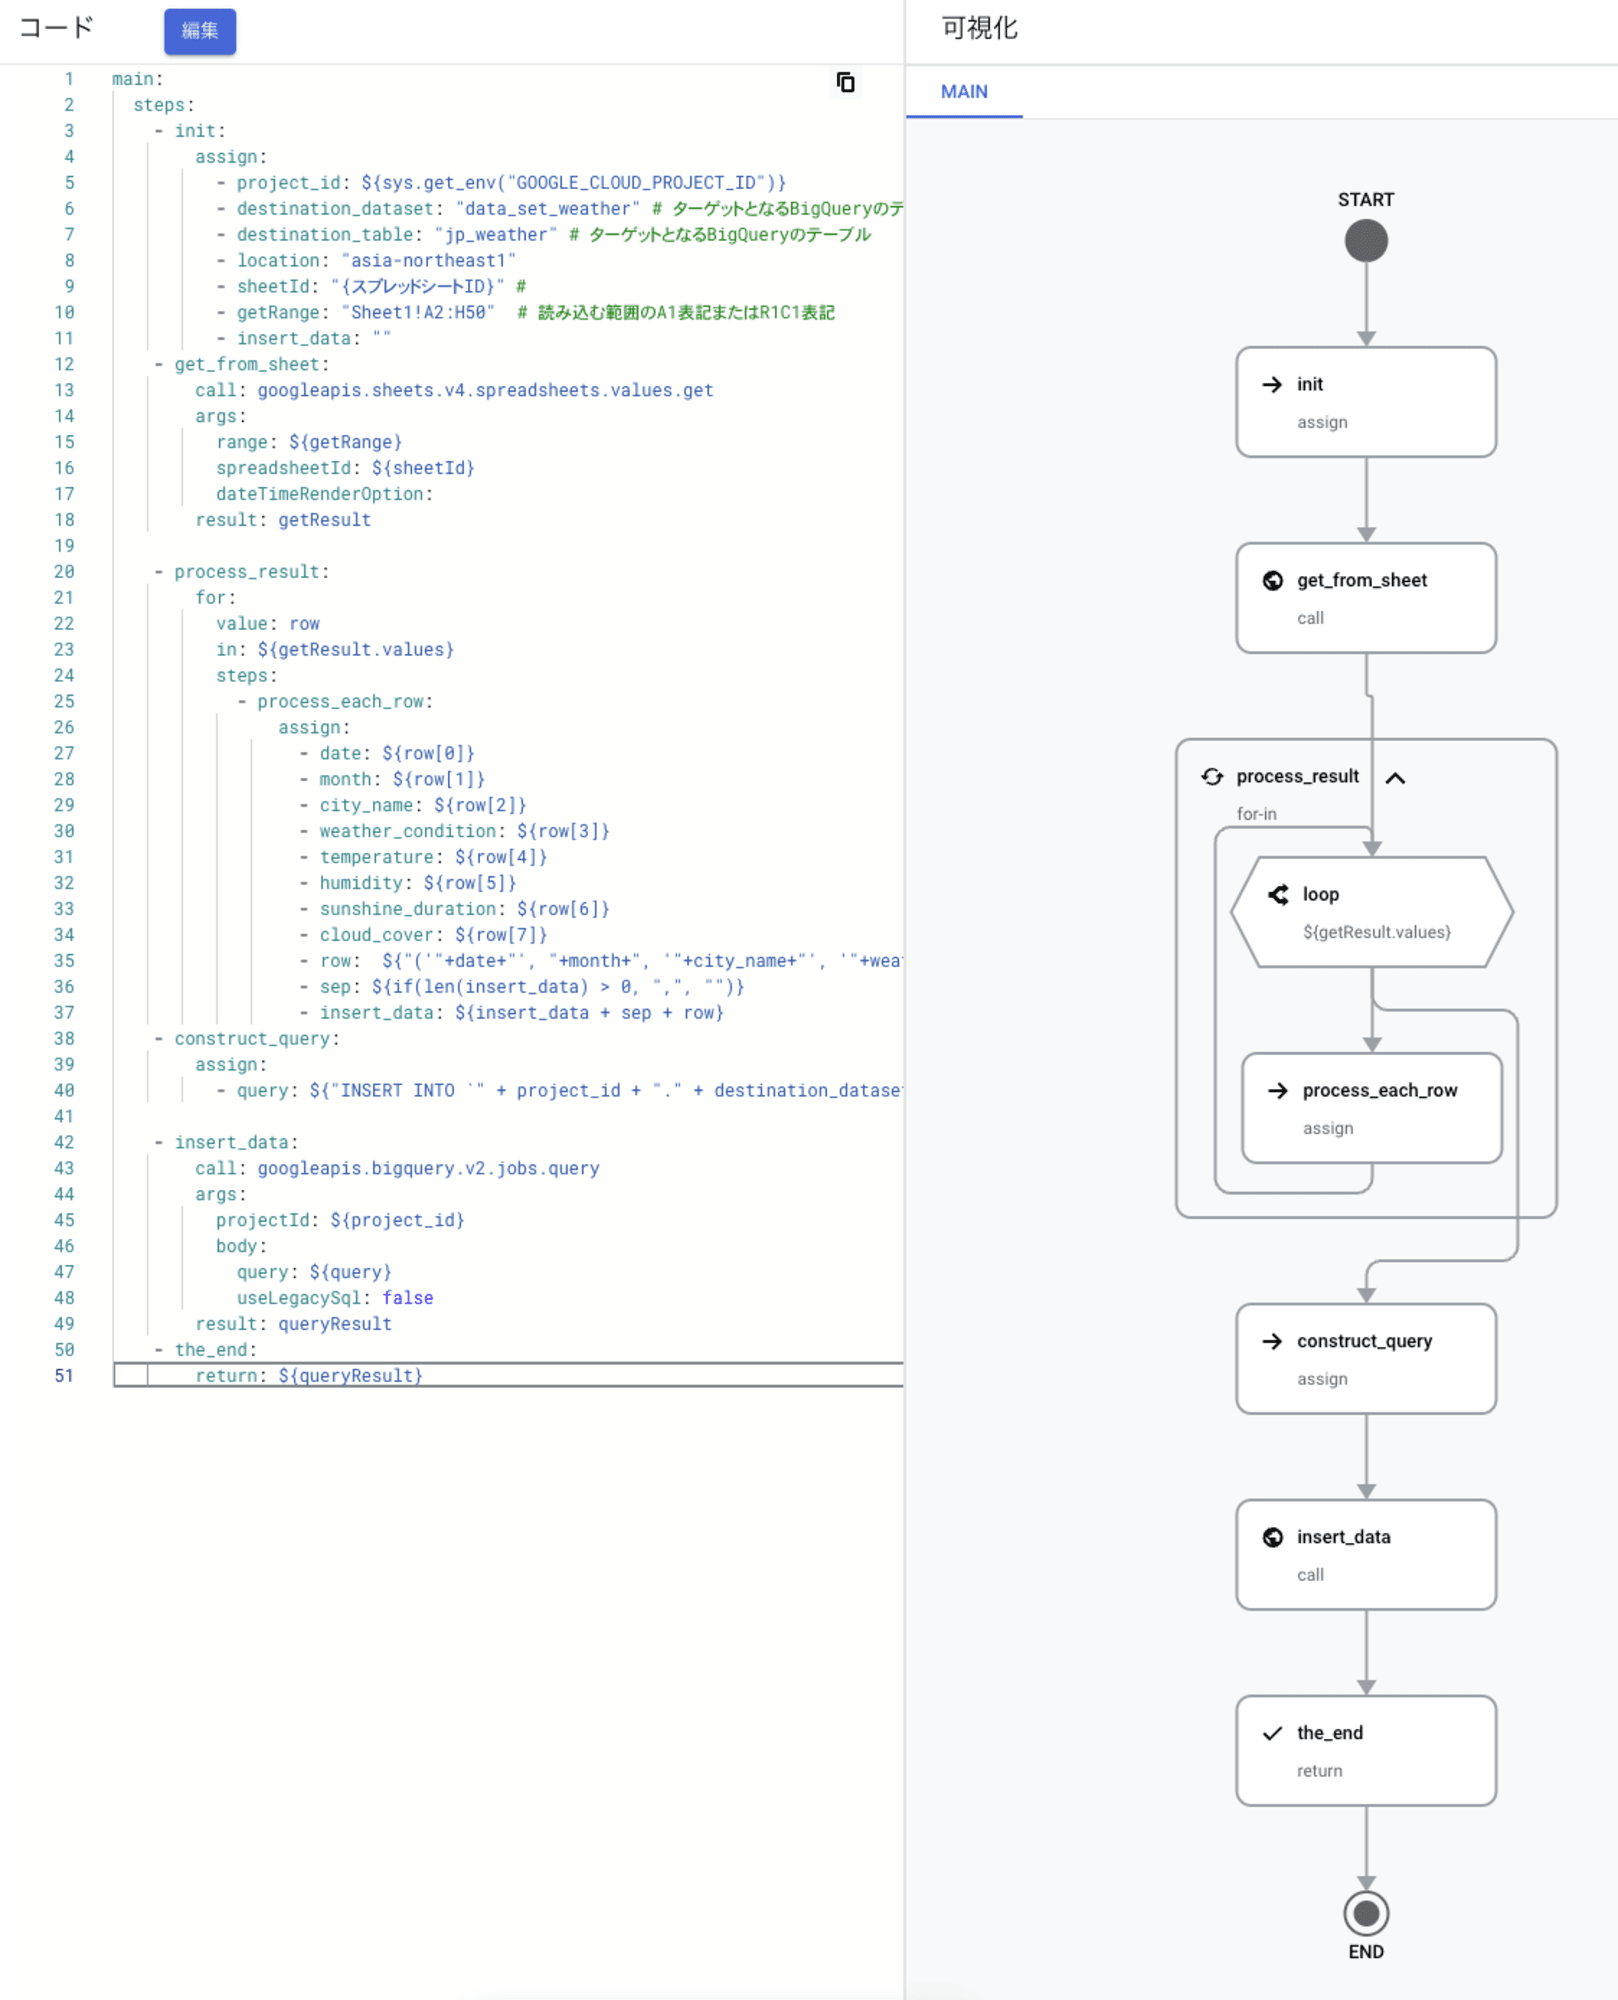Select the process_each_row node label
1618x2000 pixels.
click(x=1379, y=1090)
